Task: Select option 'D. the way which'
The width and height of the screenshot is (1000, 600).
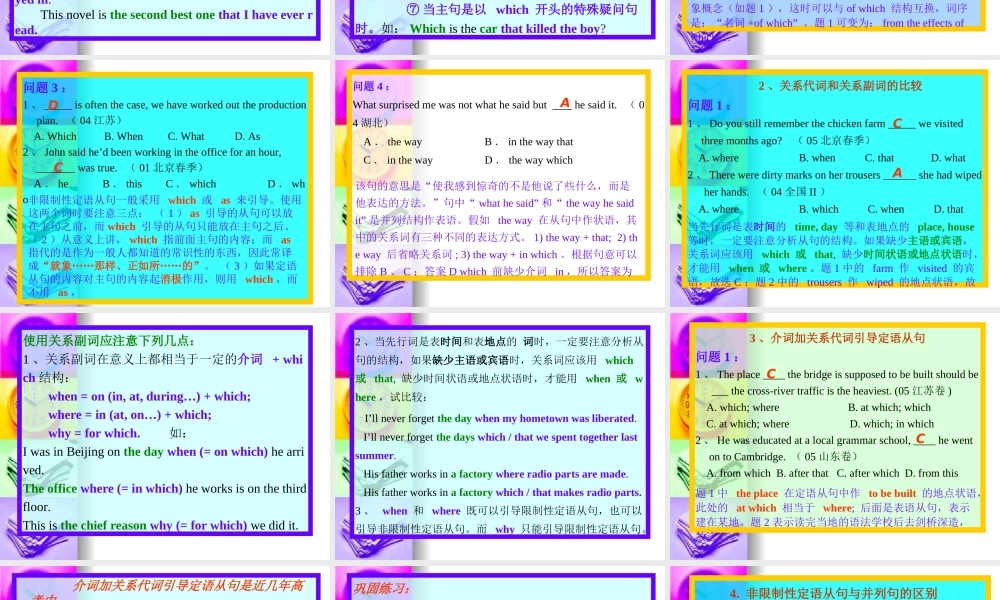Action: 529,160
